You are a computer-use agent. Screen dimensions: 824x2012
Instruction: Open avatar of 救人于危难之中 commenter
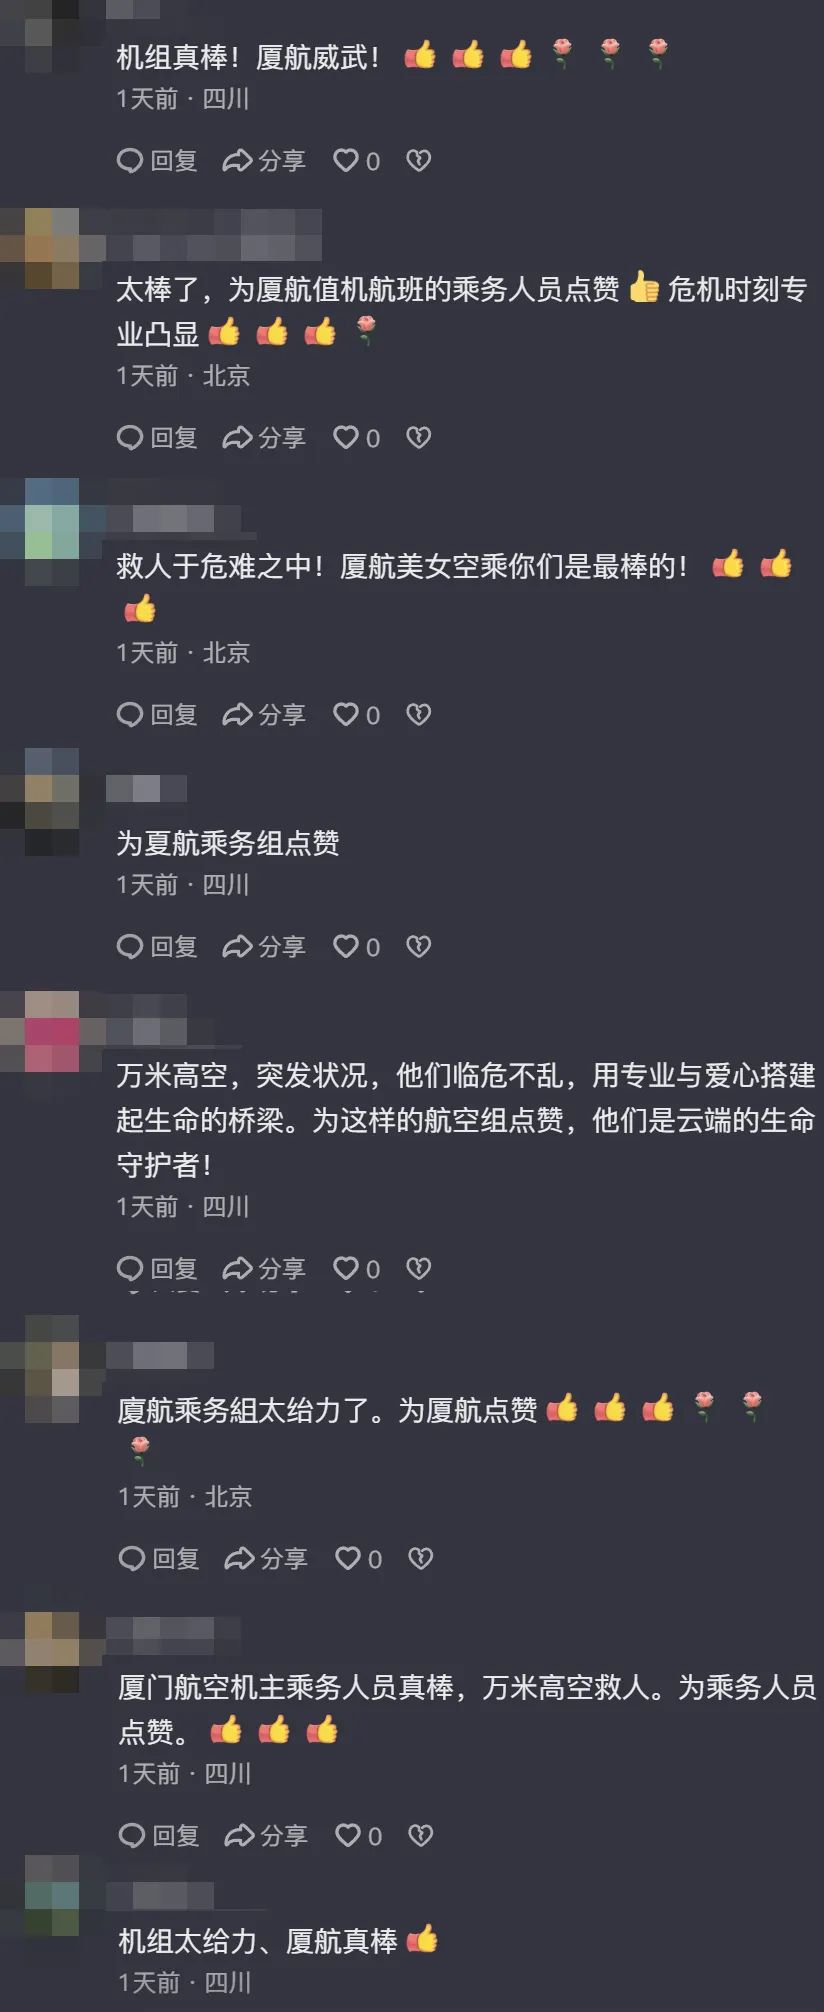pyautogui.click(x=52, y=532)
